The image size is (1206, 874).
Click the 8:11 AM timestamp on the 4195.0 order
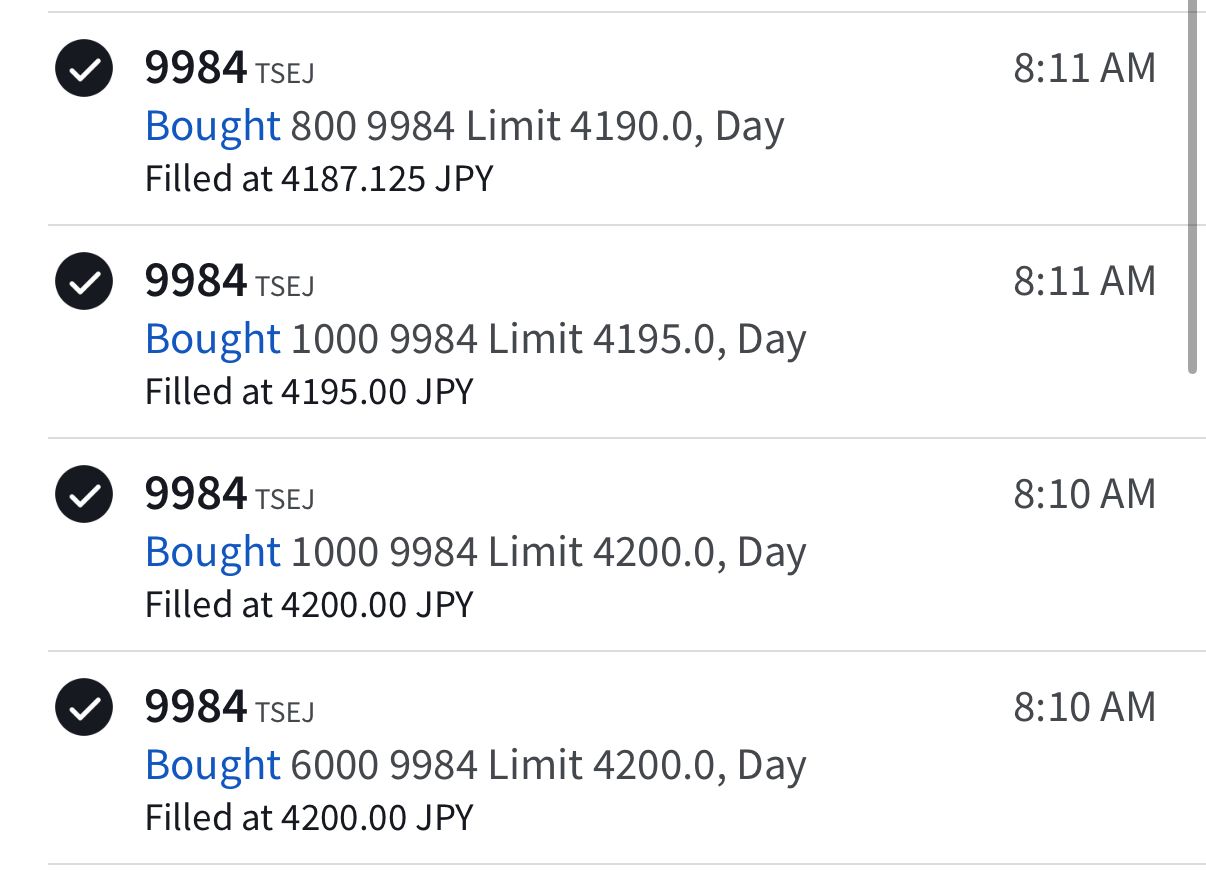tap(1084, 281)
